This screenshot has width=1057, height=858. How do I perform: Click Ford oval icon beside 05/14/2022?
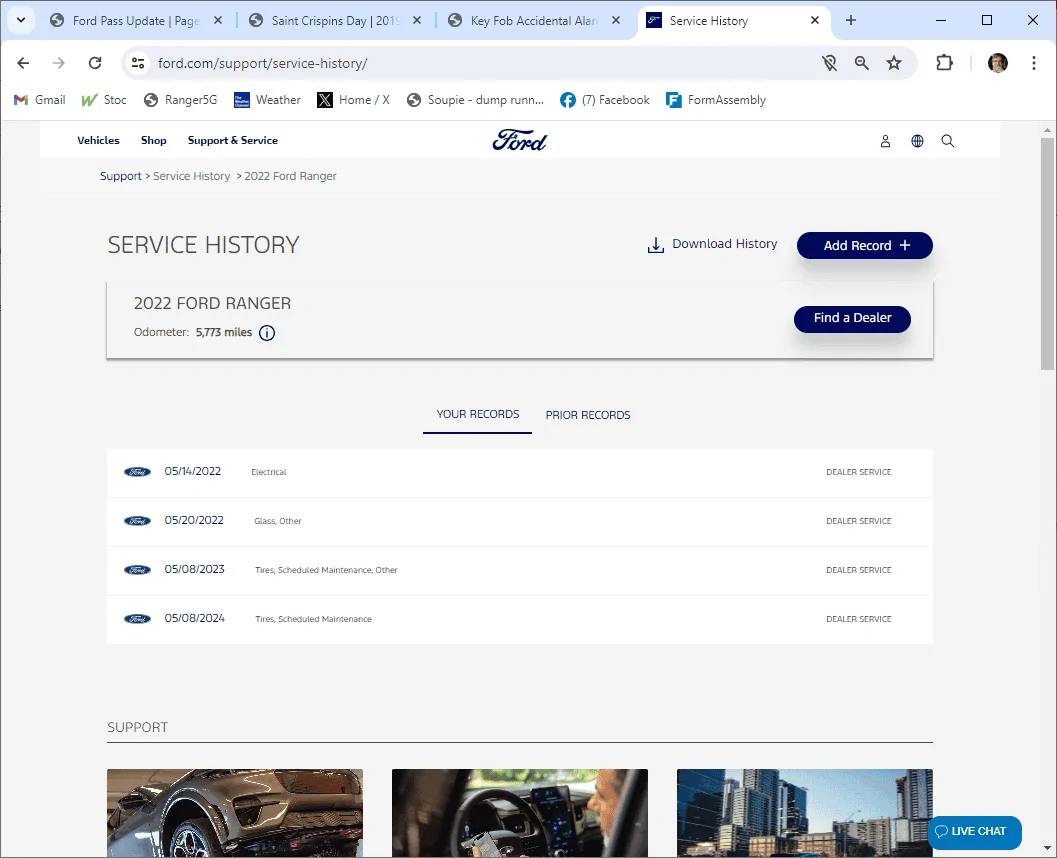pos(138,472)
